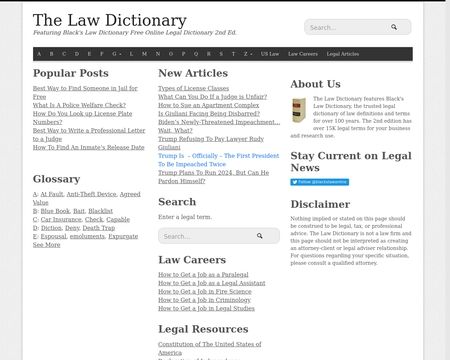This screenshot has width=450, height=360.
Task: Click the glossary letter A: link
Action: [35, 194]
